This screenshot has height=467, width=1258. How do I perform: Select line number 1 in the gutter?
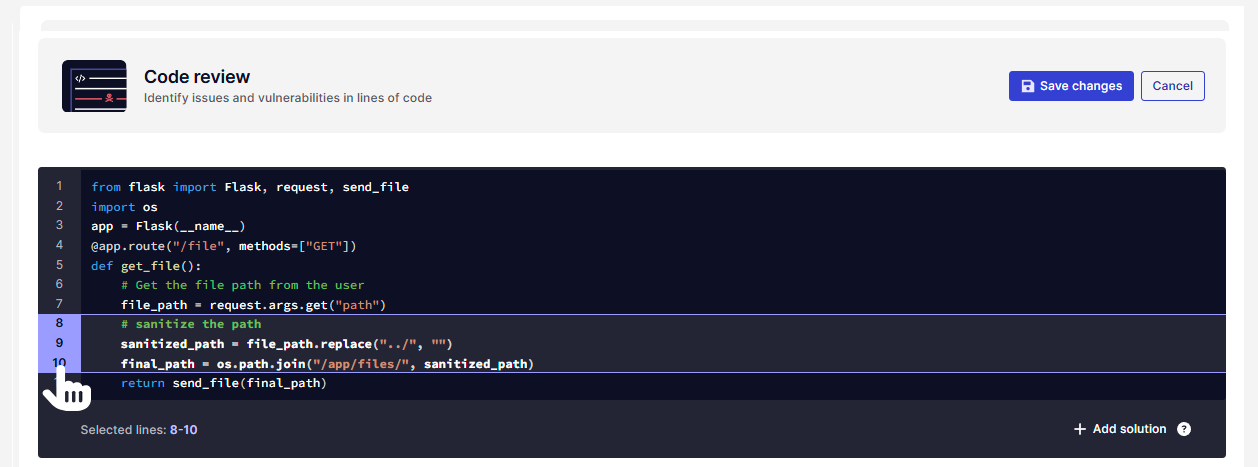pos(59,186)
